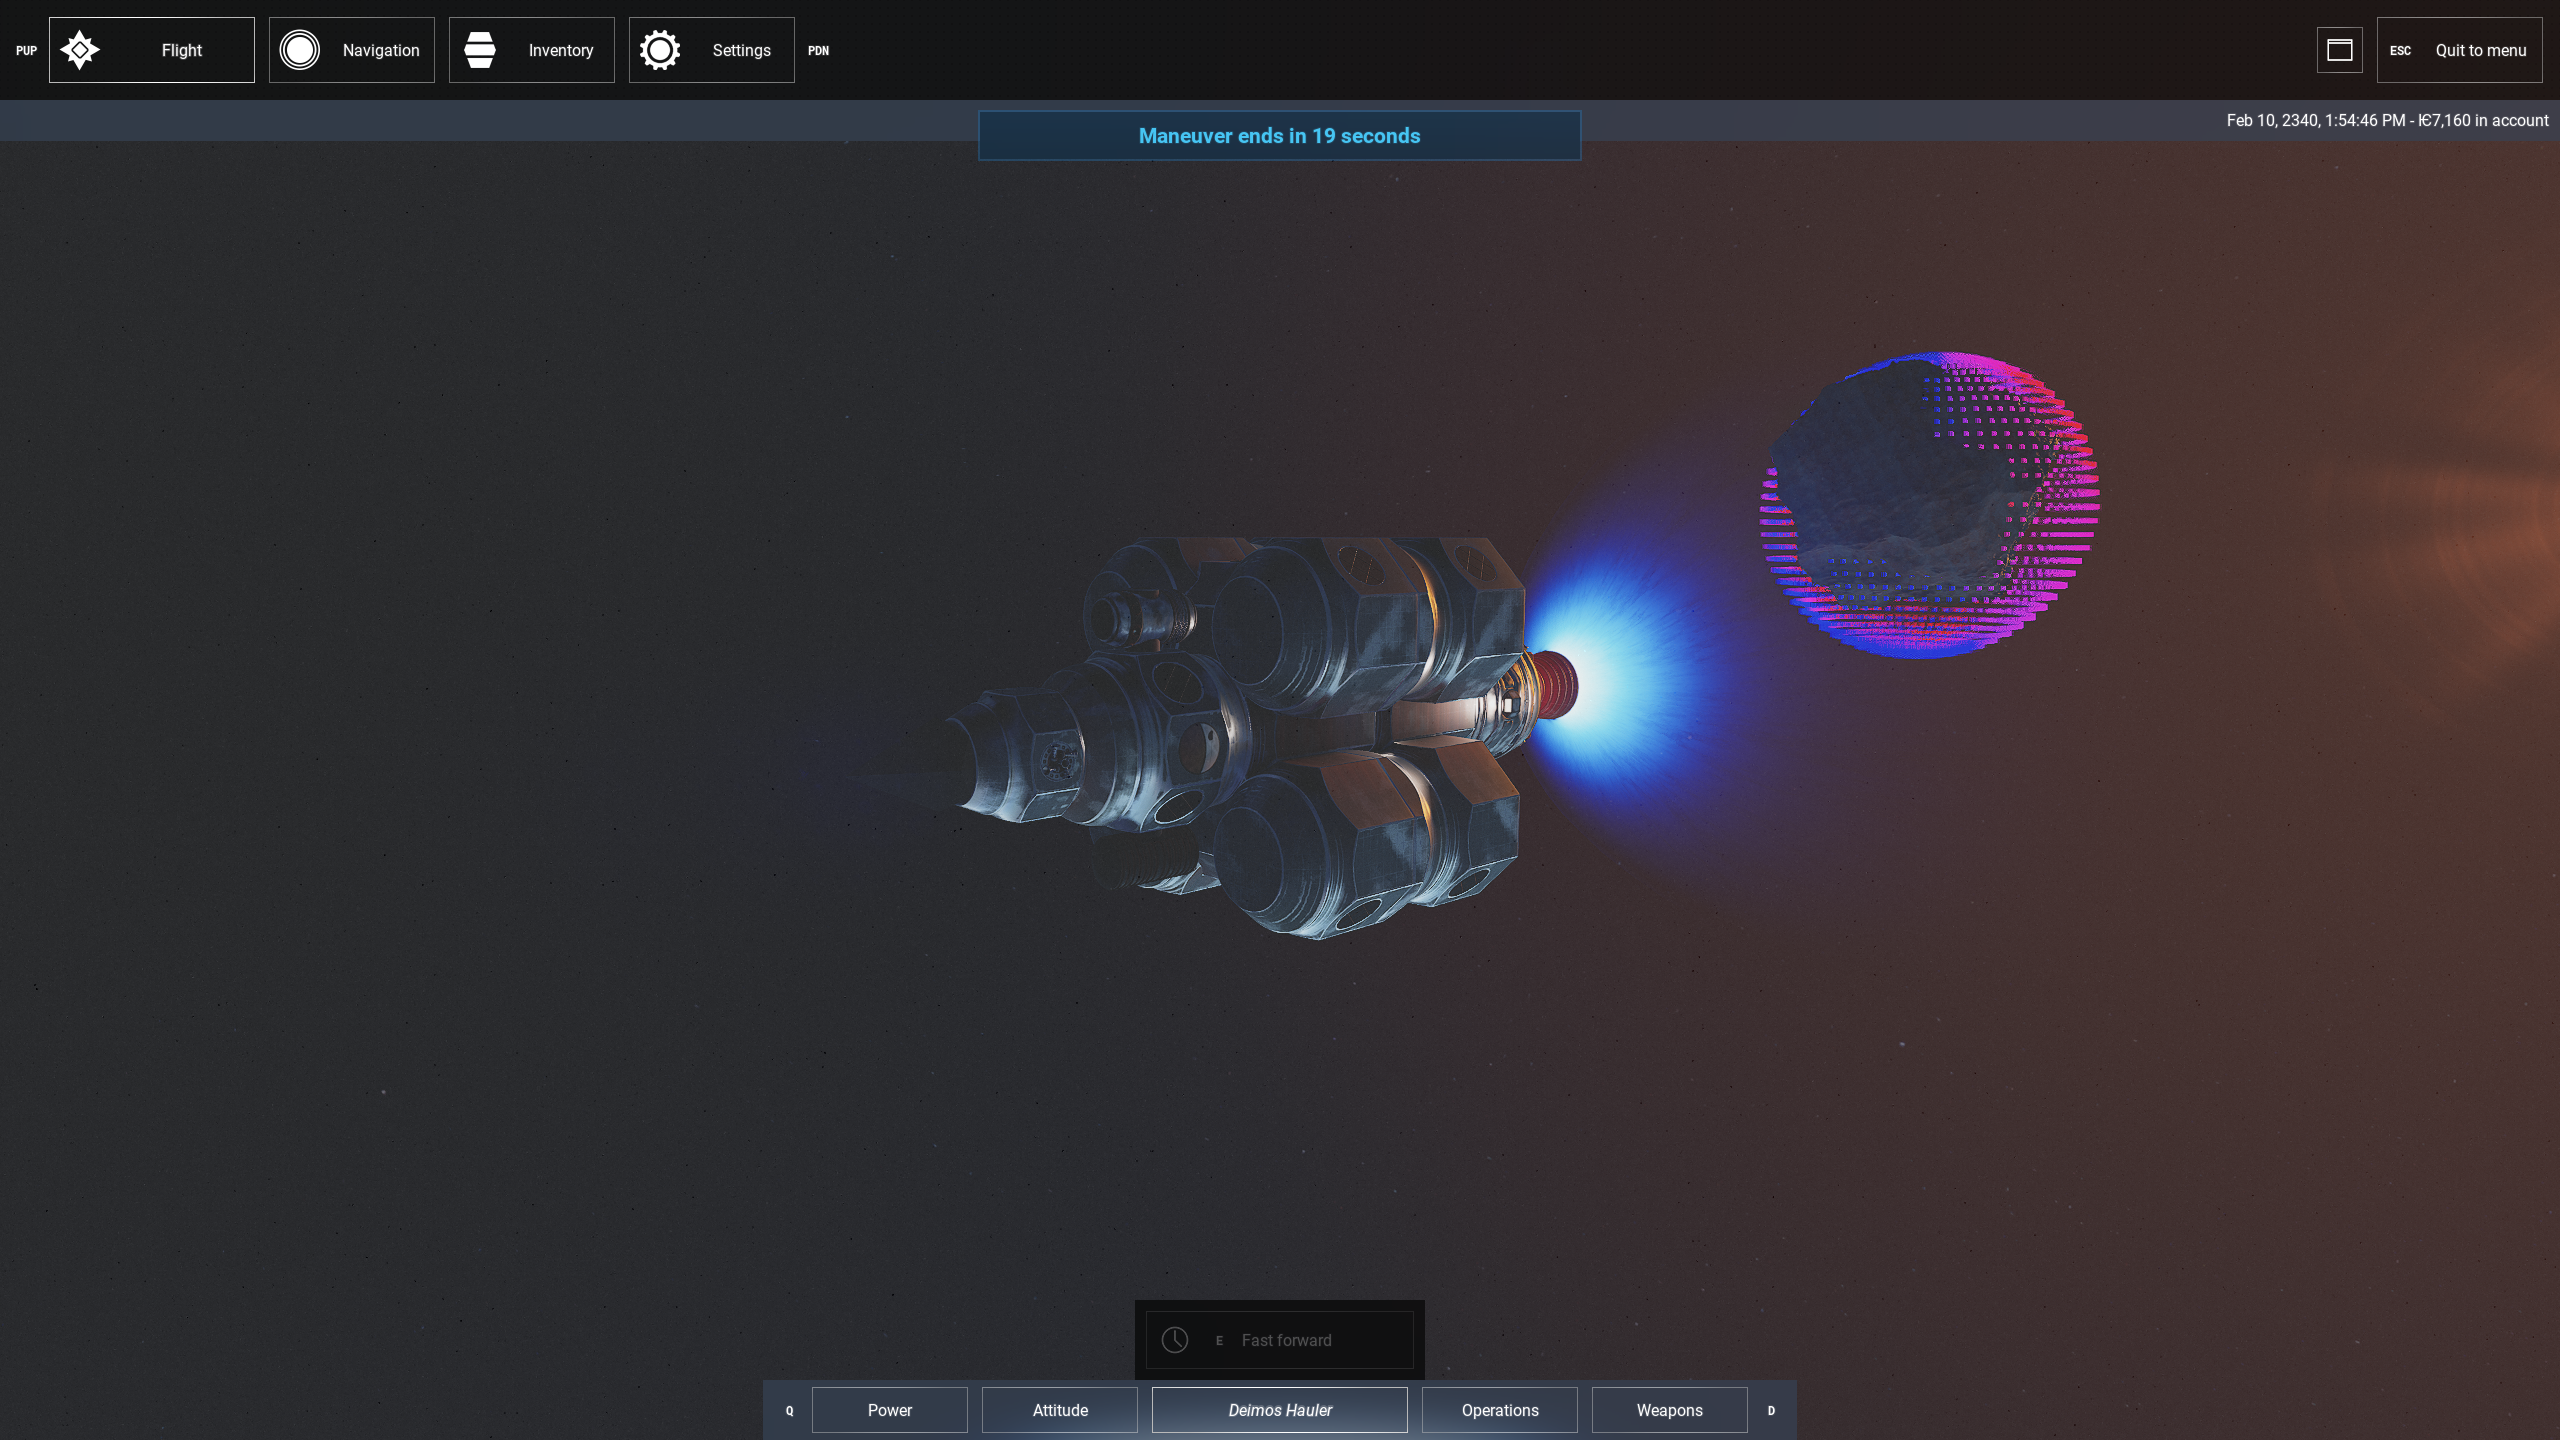Click the Flight compass icon
The width and height of the screenshot is (2560, 1440).
pos(80,50)
